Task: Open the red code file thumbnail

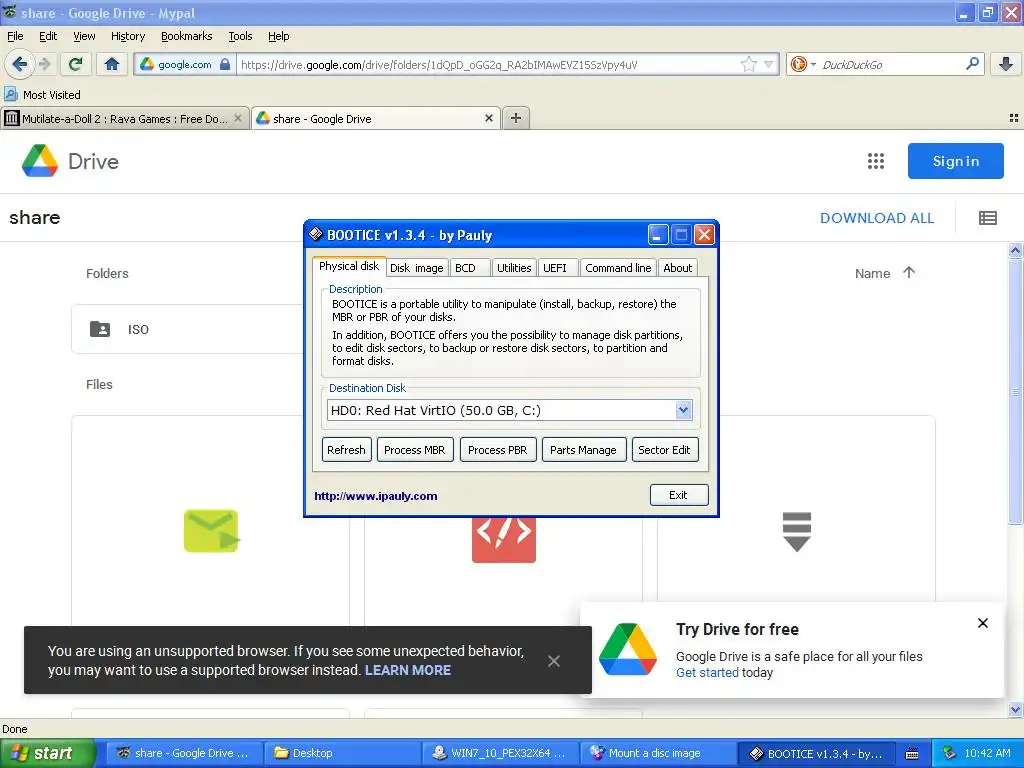Action: click(x=504, y=539)
